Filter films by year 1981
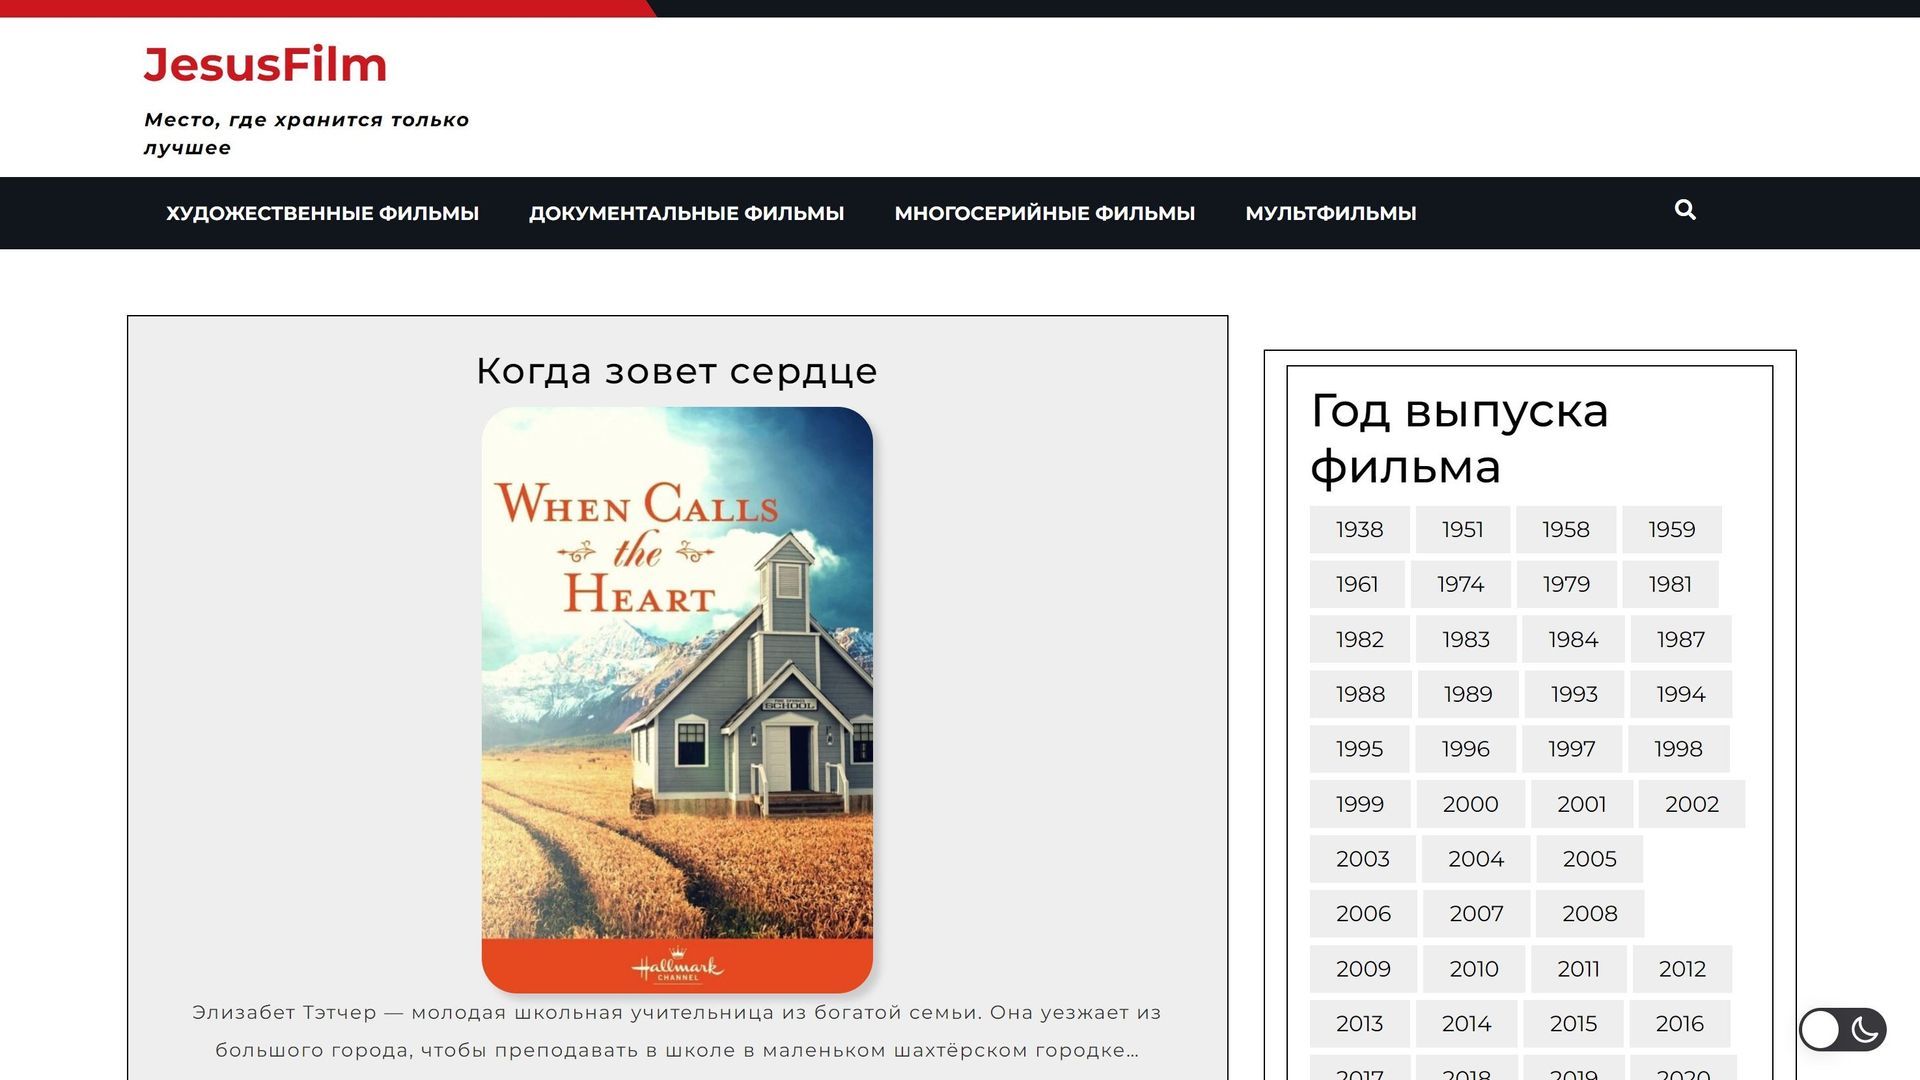This screenshot has height=1080, width=1920. [x=1670, y=584]
